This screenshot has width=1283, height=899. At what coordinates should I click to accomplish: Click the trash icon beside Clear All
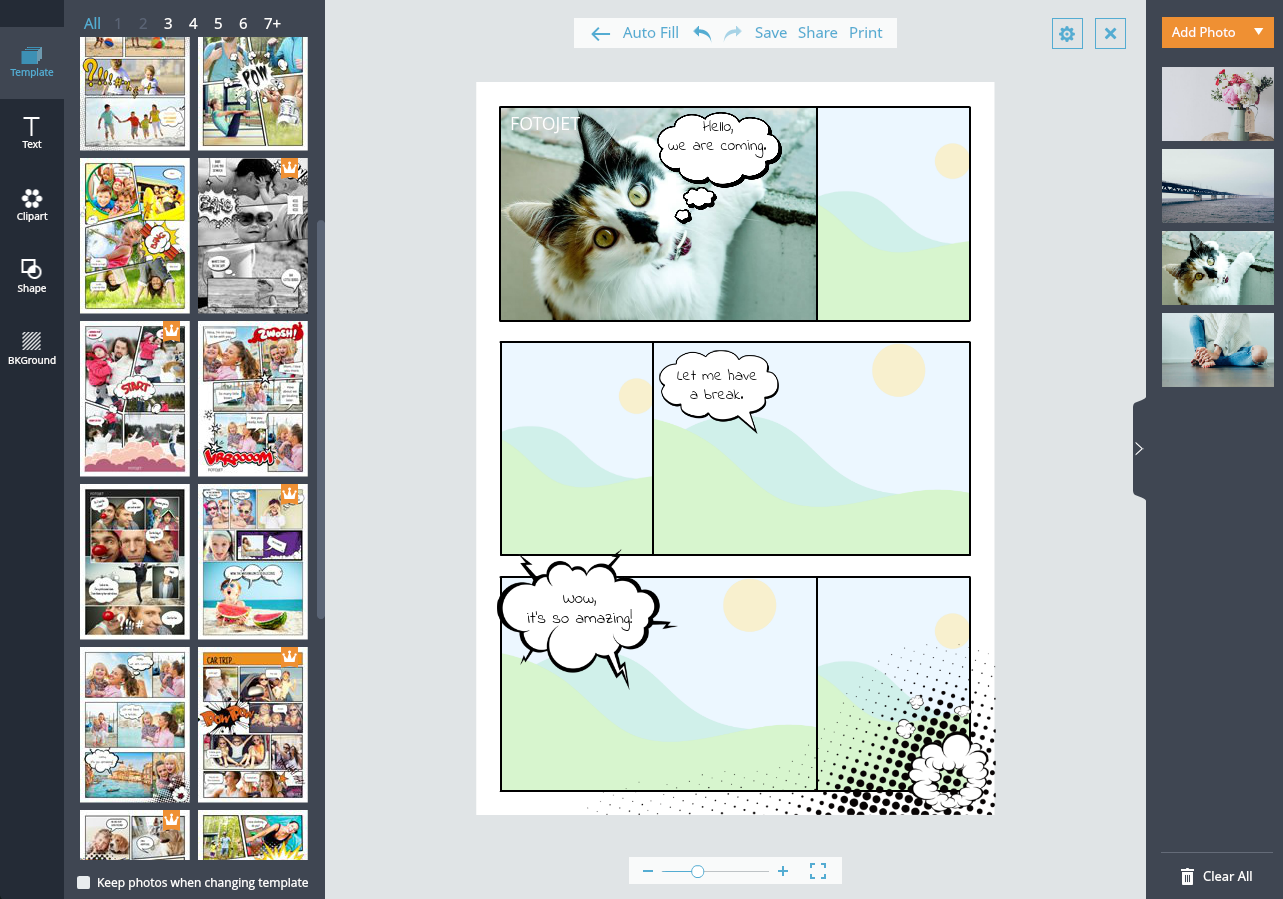(x=1187, y=876)
